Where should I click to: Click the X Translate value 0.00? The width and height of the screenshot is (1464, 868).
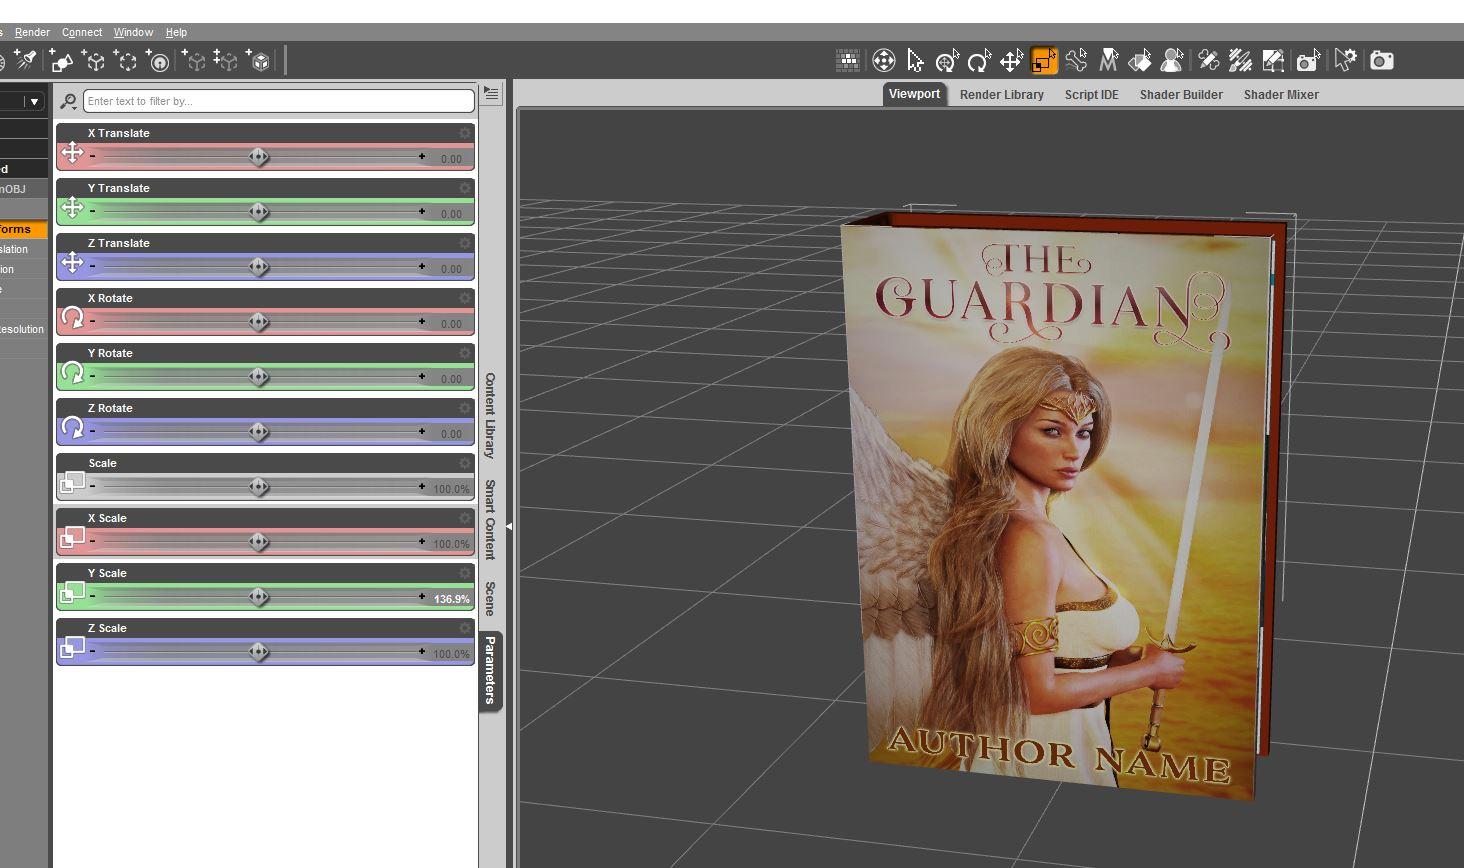tap(451, 159)
